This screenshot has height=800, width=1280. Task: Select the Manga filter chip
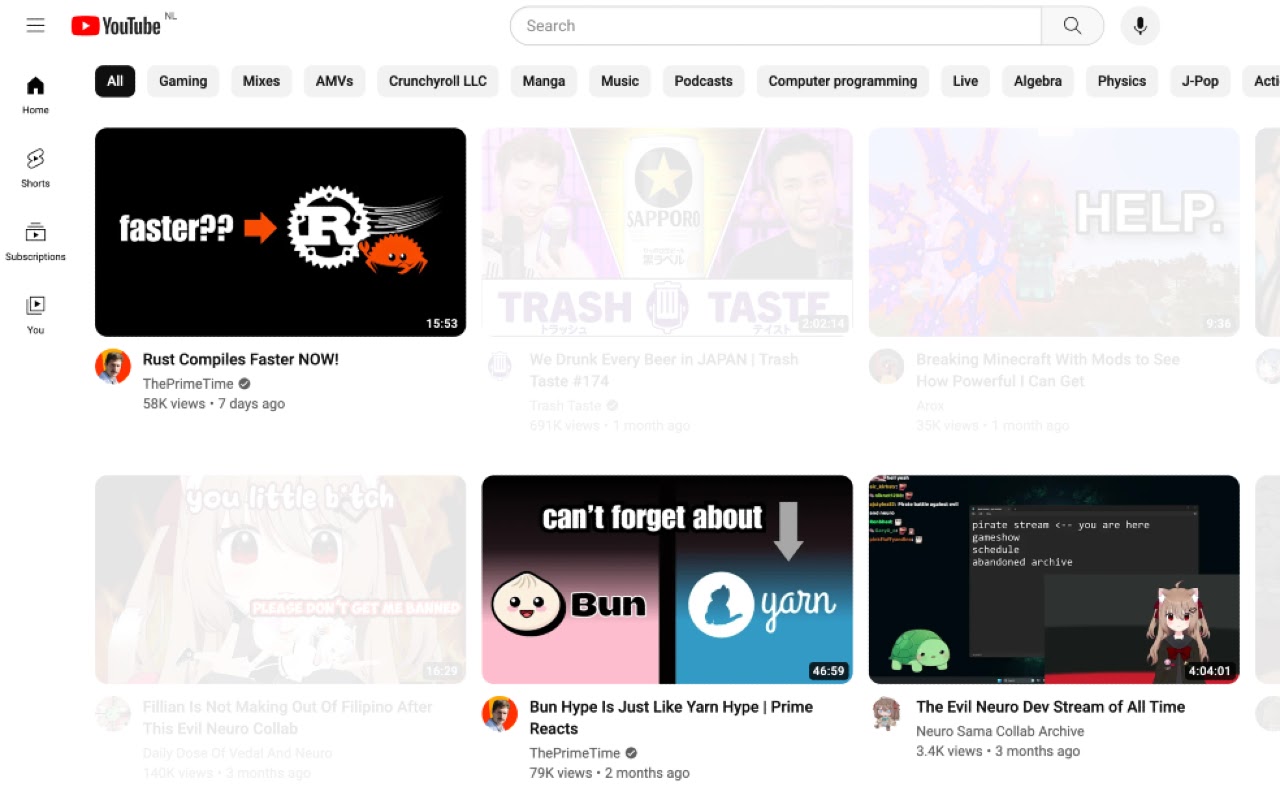pyautogui.click(x=544, y=81)
